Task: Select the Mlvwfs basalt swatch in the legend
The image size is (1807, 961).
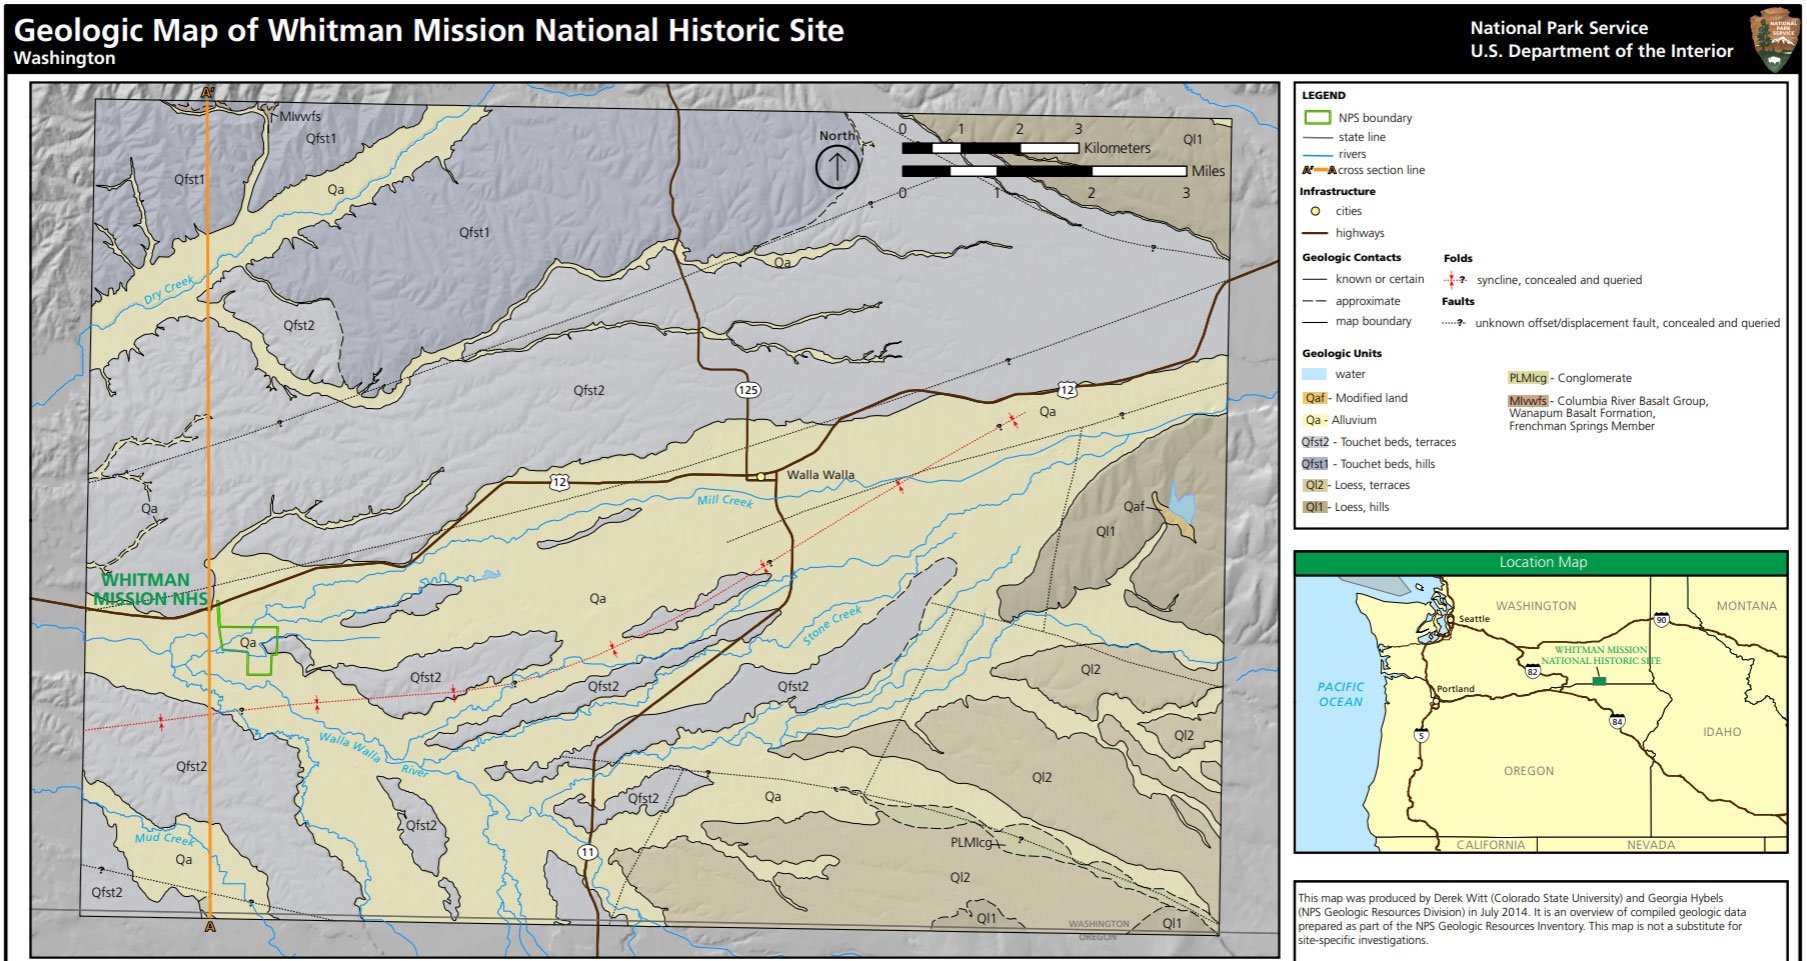Action: tap(1528, 399)
